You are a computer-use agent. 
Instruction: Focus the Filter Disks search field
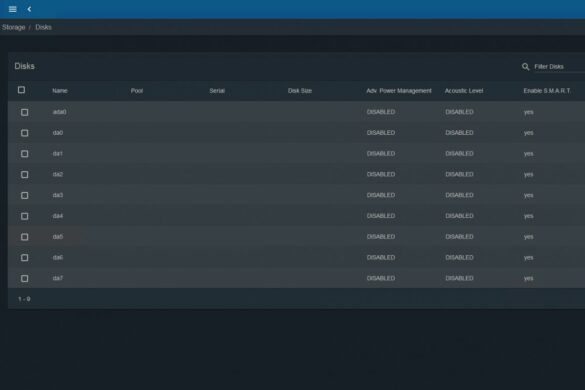pyautogui.click(x=559, y=67)
